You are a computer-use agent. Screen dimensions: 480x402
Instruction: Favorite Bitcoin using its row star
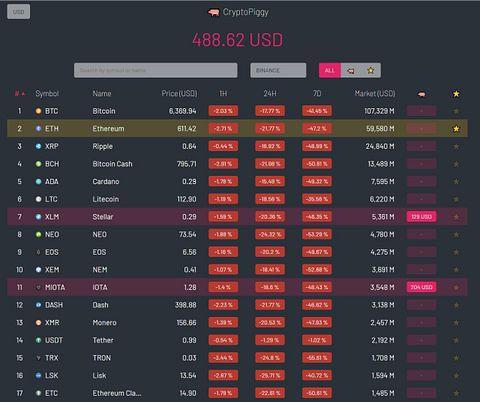click(456, 111)
